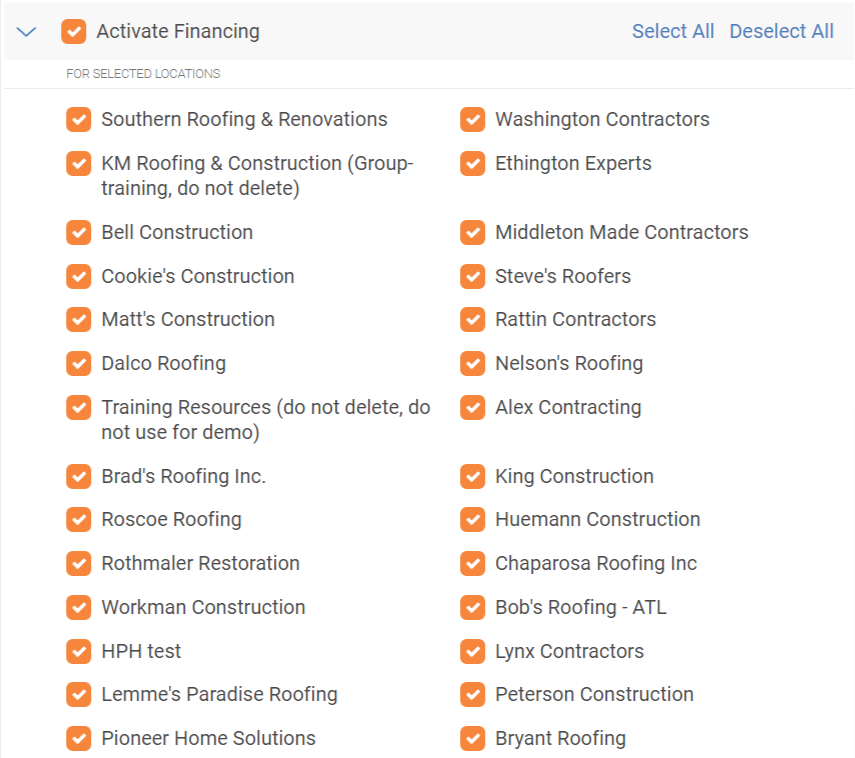Toggle the Bell Construction checkbox
This screenshot has width=855, height=758.
(x=79, y=232)
